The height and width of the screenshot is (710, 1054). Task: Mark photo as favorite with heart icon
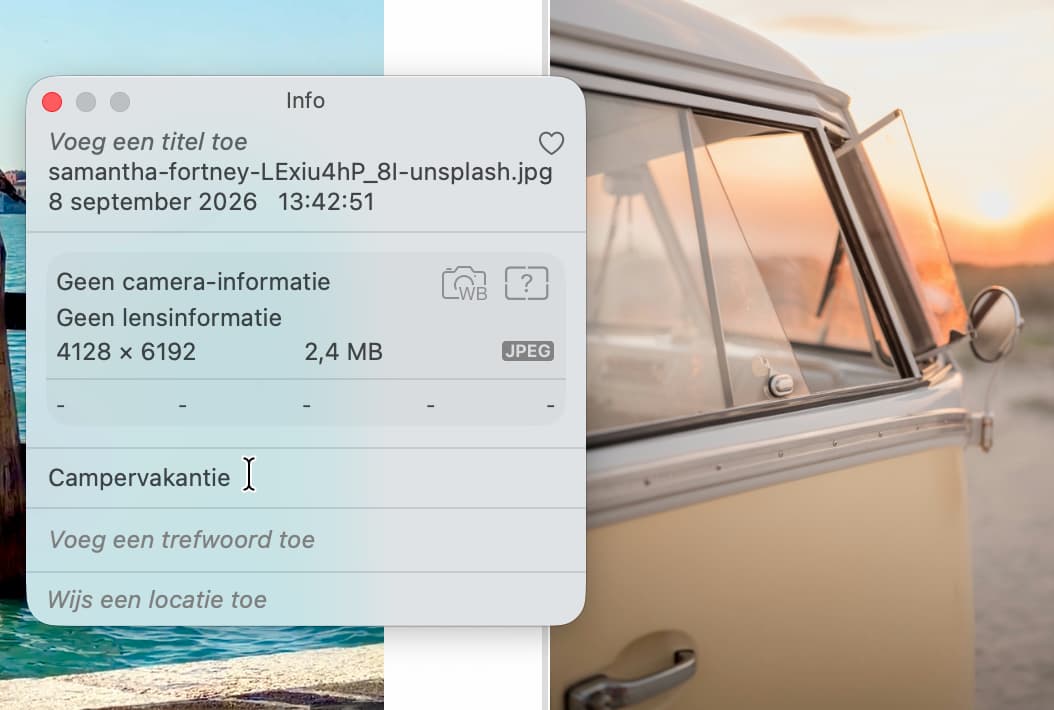tap(551, 143)
